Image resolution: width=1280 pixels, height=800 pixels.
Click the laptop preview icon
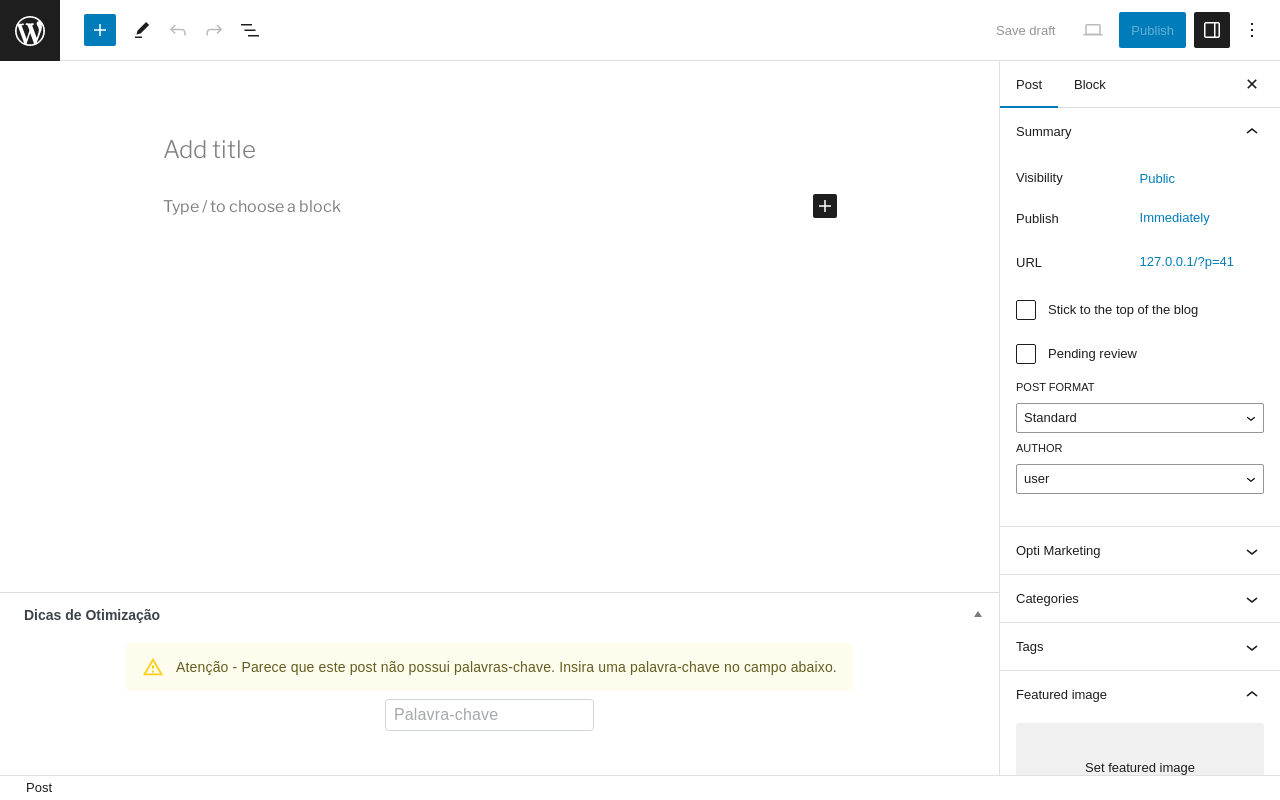tap(1093, 30)
